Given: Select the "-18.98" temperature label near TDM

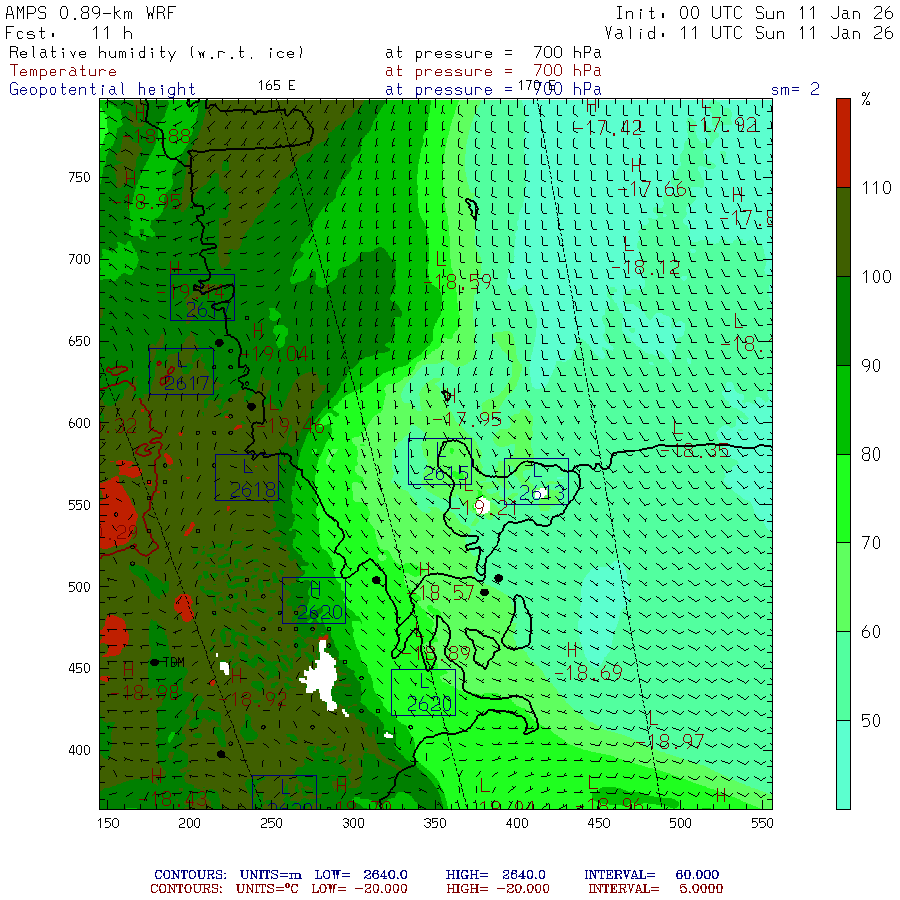Looking at the screenshot, I should [x=145, y=693].
